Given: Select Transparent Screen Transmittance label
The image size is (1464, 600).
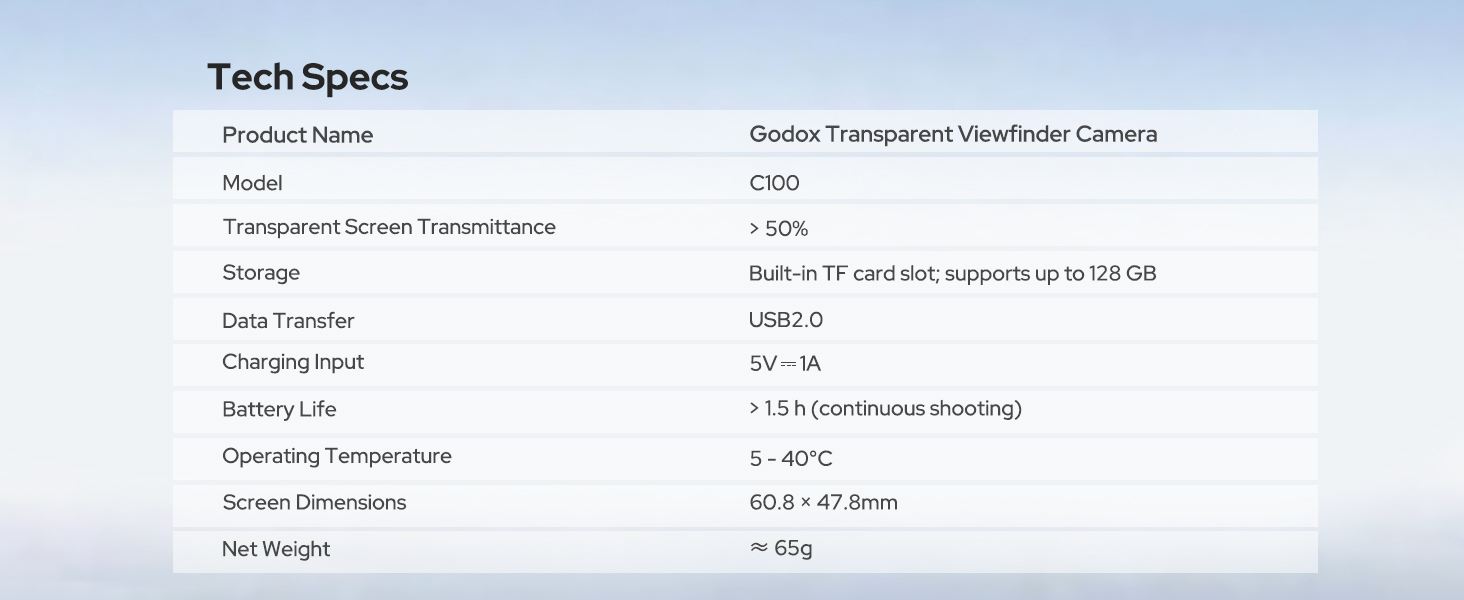Looking at the screenshot, I should coord(389,227).
